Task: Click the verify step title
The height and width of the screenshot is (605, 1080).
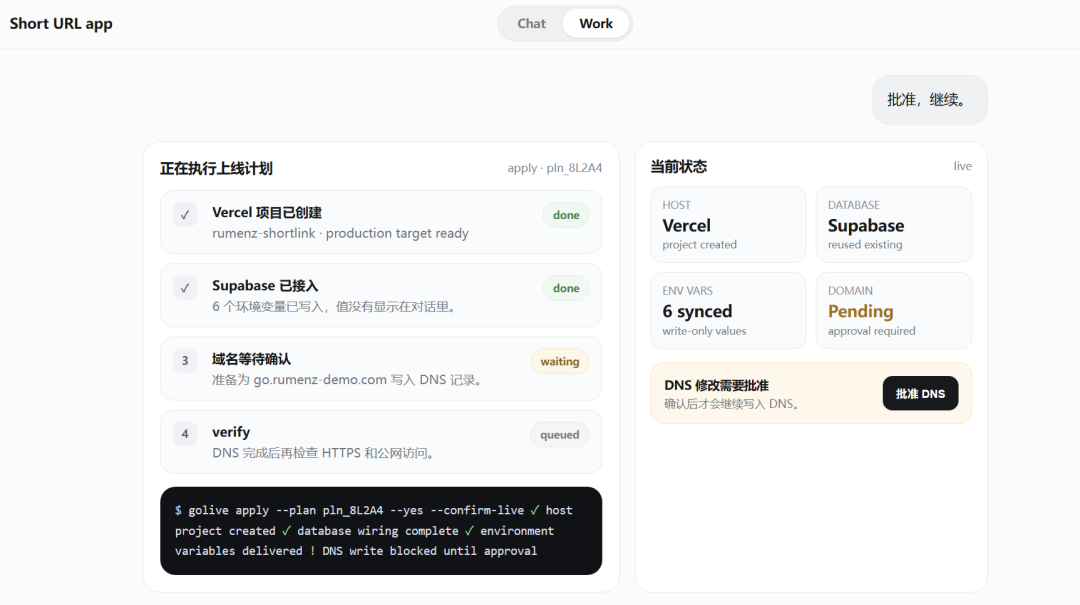Action: (x=231, y=432)
